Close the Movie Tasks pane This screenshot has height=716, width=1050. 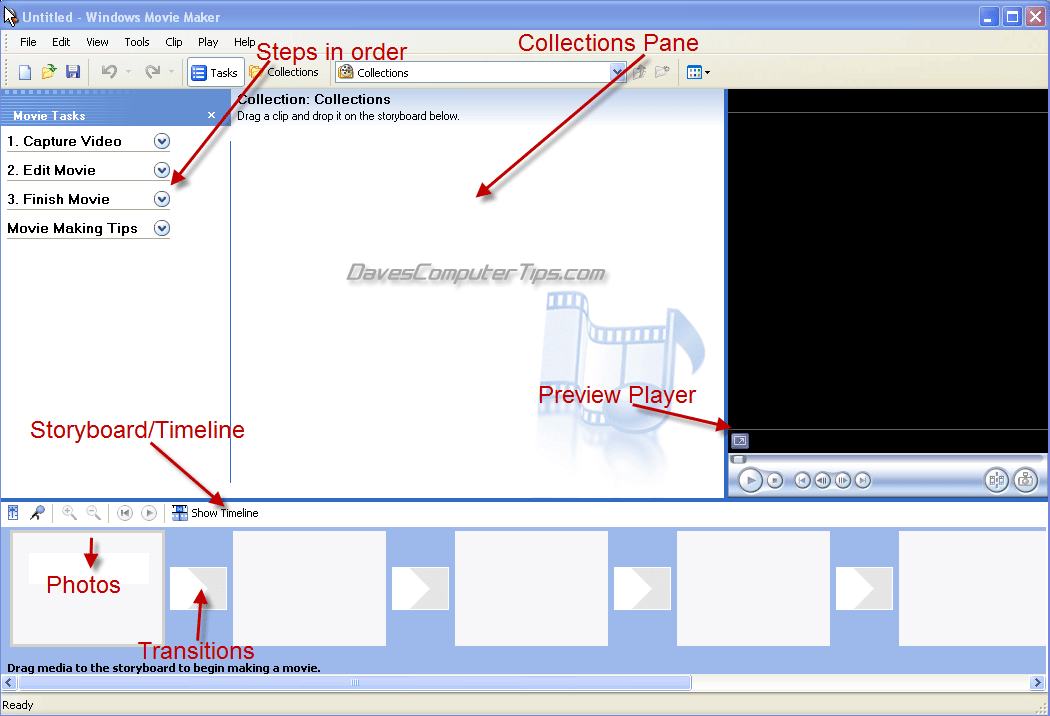211,115
